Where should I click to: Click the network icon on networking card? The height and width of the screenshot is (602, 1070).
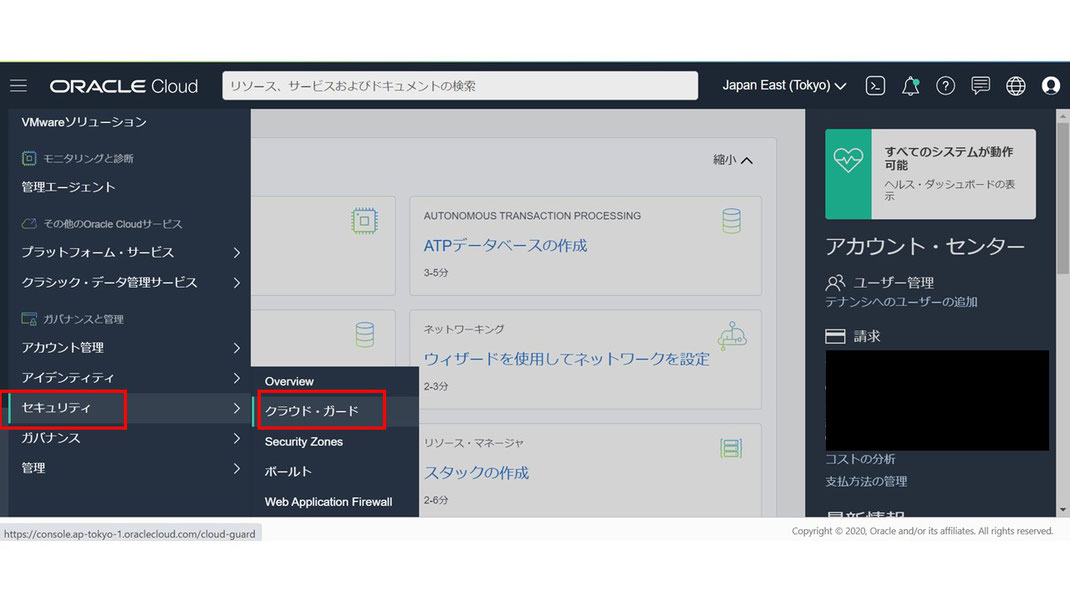[732, 335]
